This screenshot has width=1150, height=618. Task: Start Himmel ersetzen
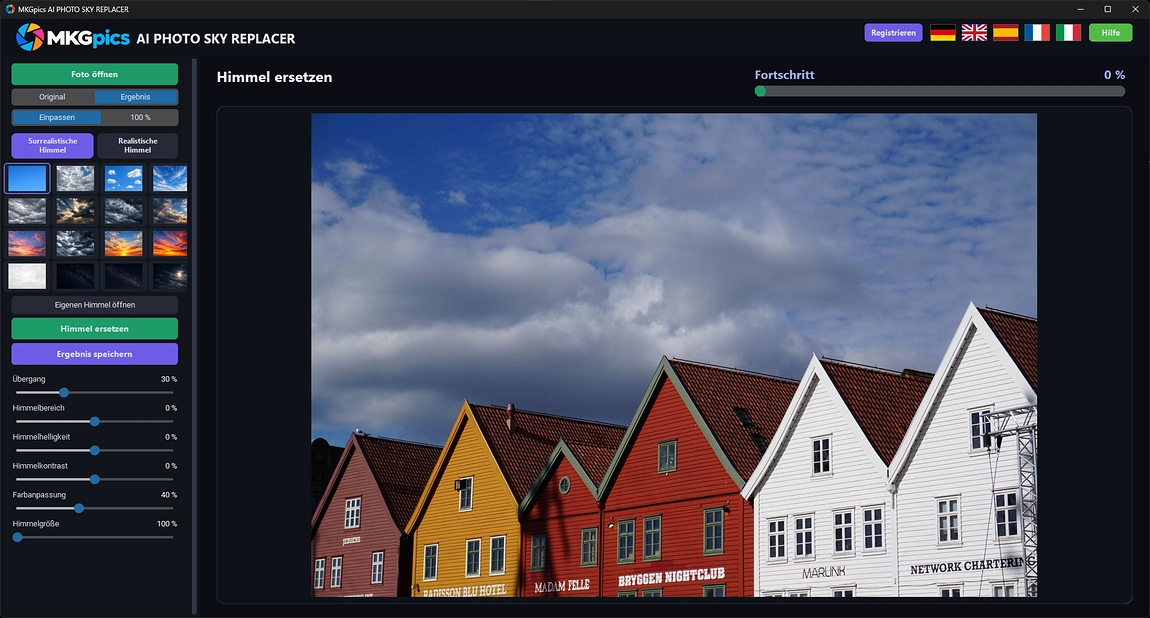(x=95, y=328)
